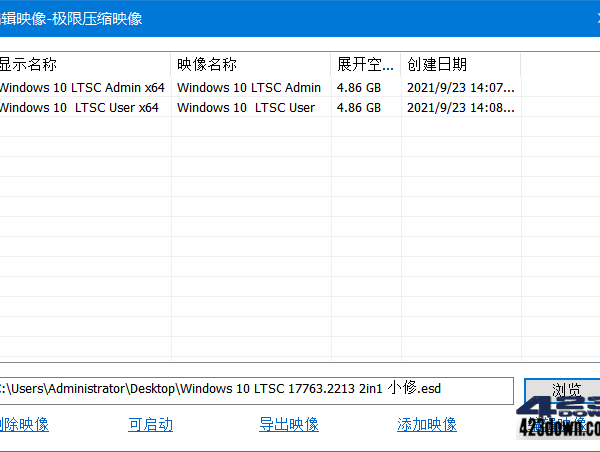This screenshot has height=452, width=600.
Task: Click image name Windows 10 LTSC User cell
Action: 246,108
